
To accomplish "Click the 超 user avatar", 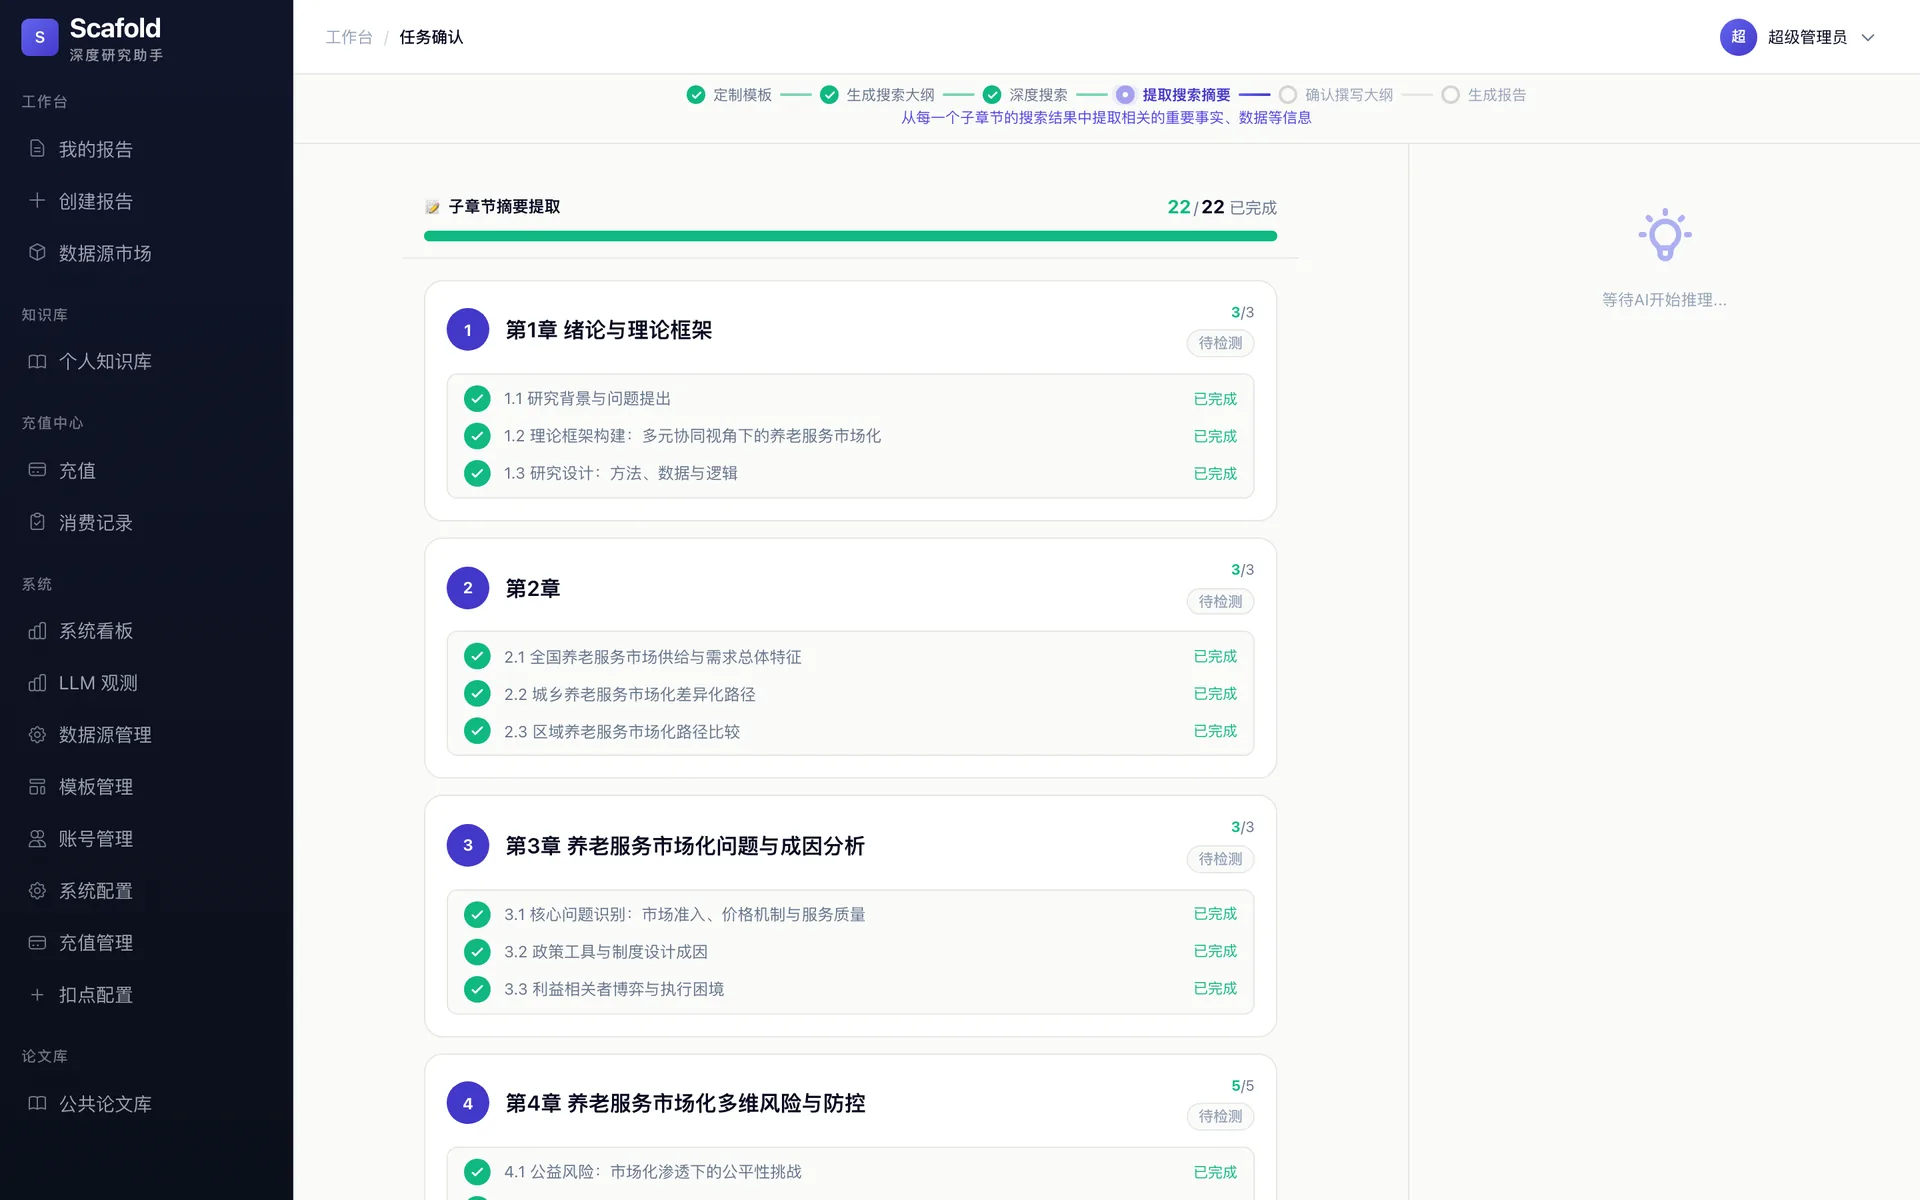I will click(x=1738, y=37).
